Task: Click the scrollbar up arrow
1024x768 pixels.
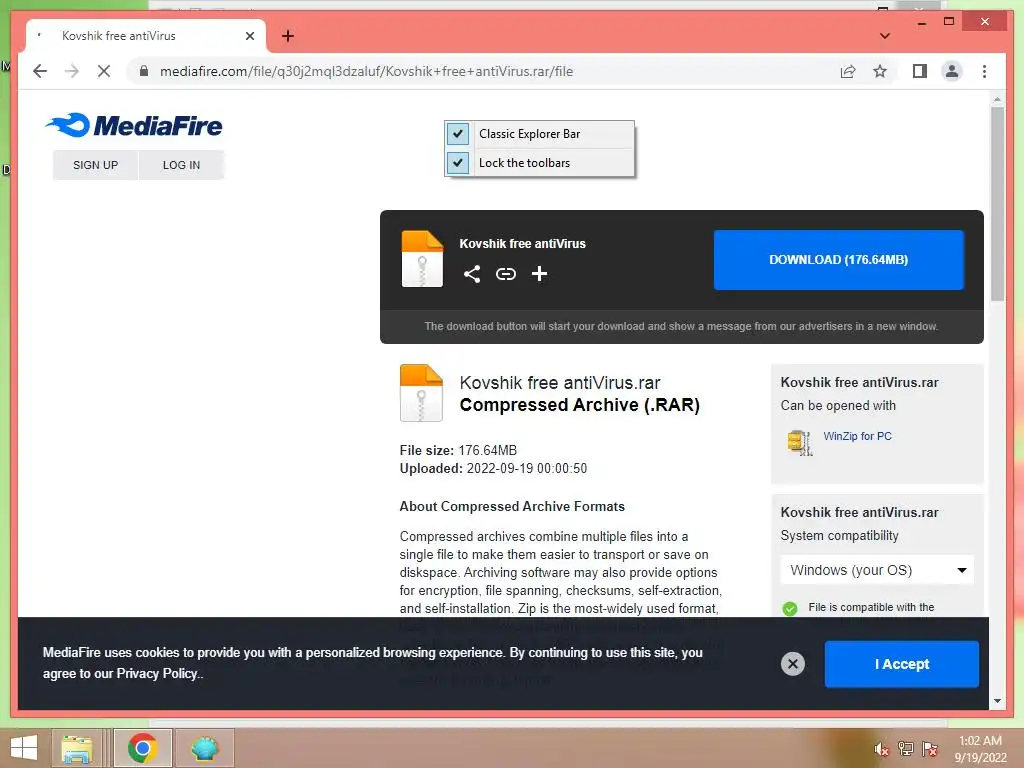Action: click(x=997, y=99)
